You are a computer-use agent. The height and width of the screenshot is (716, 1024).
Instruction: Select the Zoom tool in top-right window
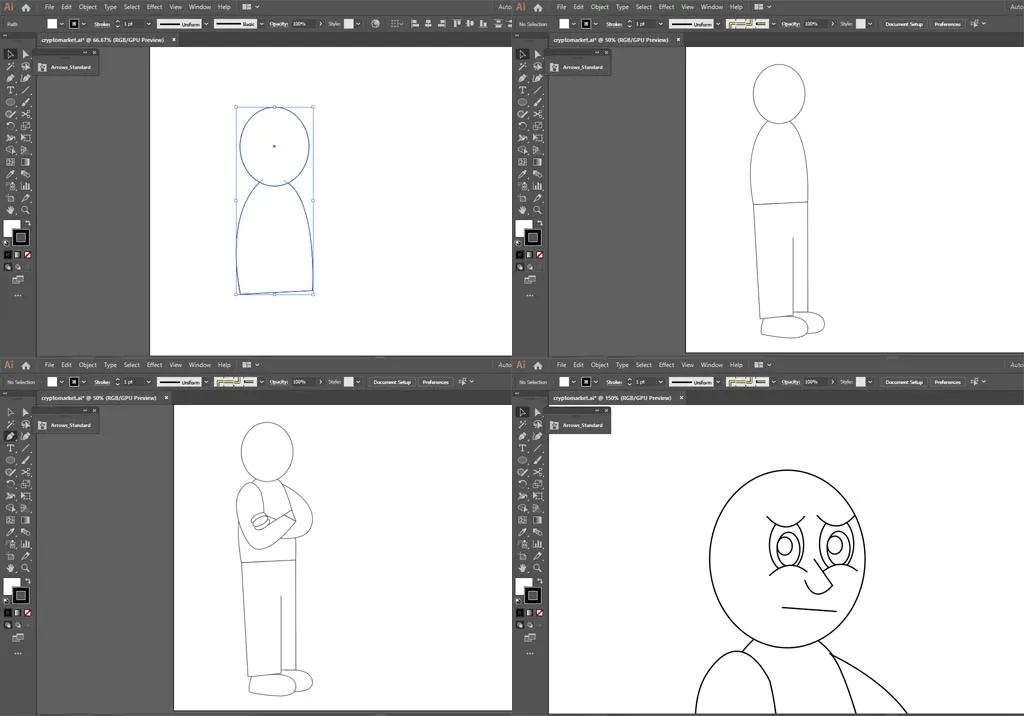(537, 210)
